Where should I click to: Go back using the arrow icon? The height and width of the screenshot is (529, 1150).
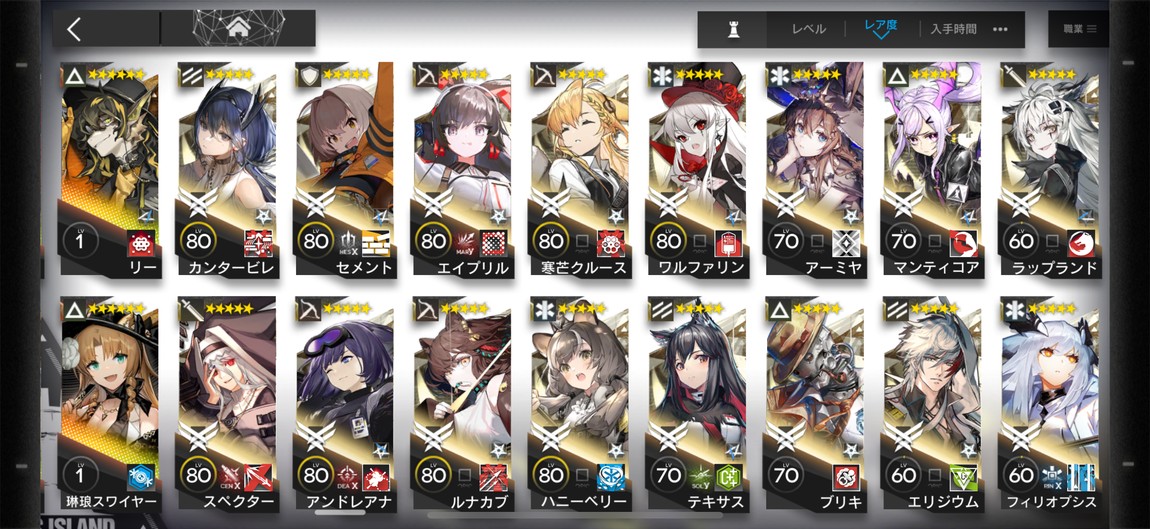point(73,29)
